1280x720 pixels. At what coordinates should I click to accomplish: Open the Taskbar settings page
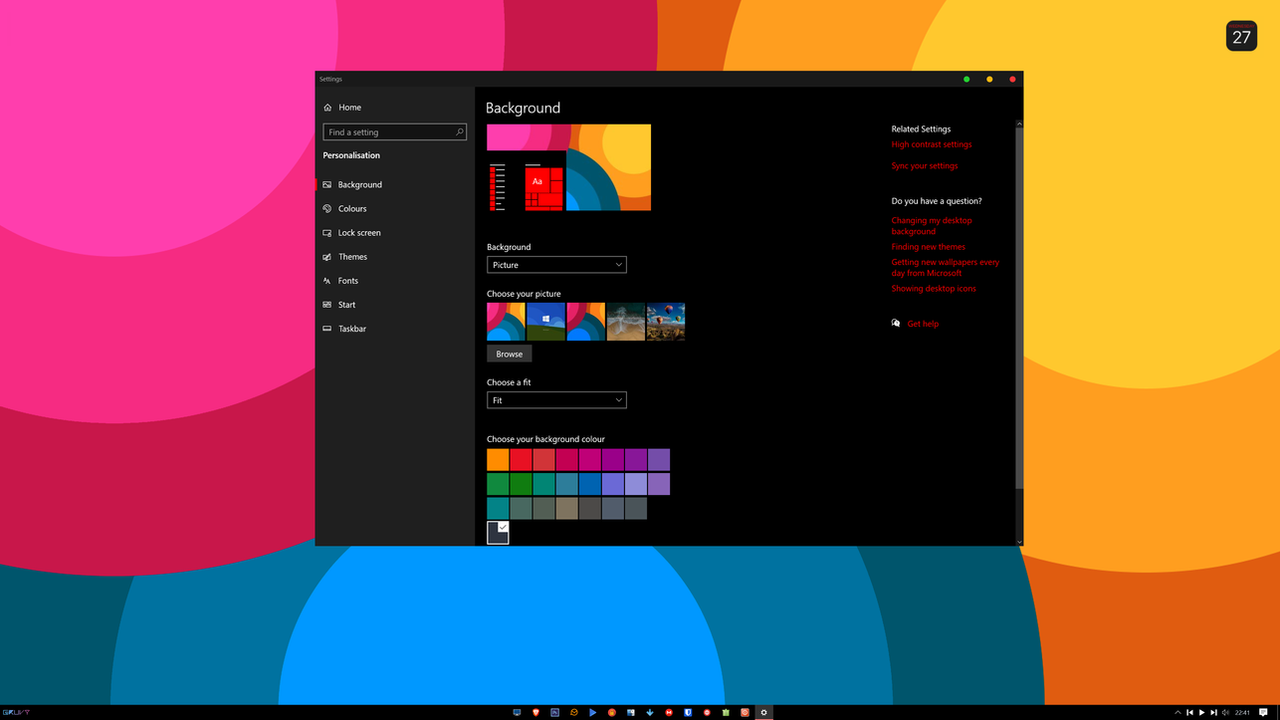tap(395, 329)
